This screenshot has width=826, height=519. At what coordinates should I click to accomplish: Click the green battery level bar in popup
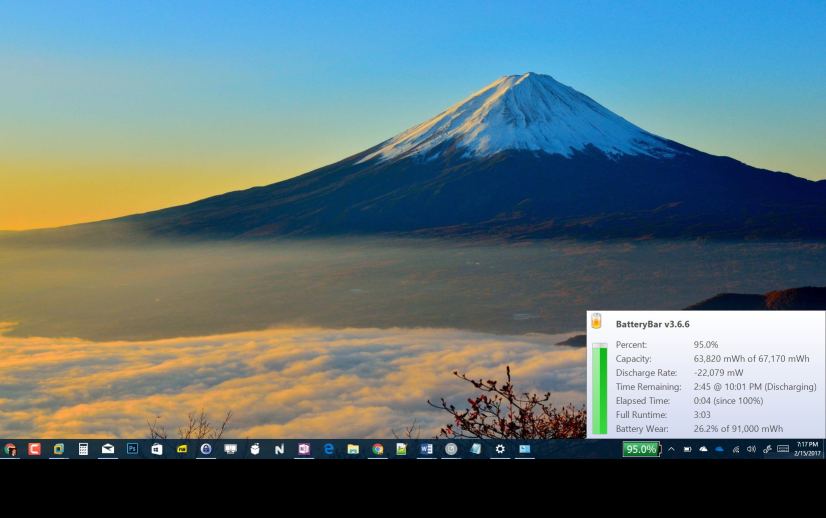pyautogui.click(x=599, y=388)
